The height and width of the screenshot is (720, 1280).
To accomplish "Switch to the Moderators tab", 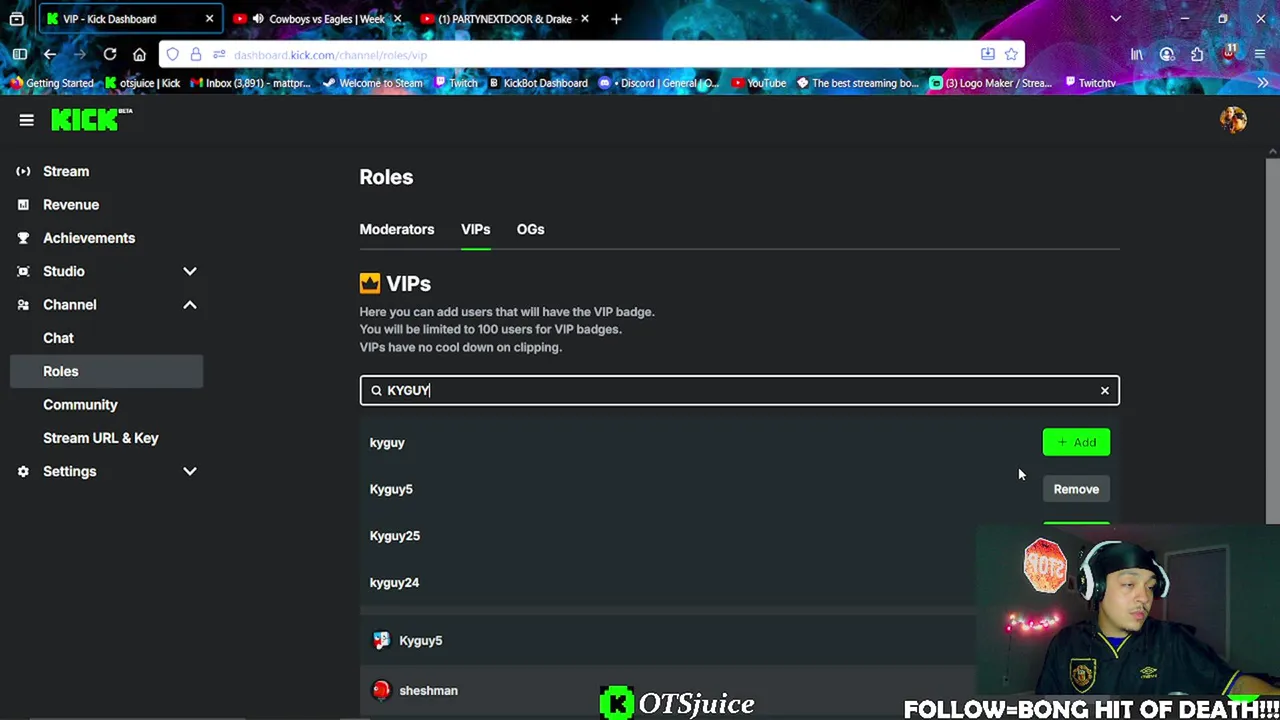I will 397,229.
